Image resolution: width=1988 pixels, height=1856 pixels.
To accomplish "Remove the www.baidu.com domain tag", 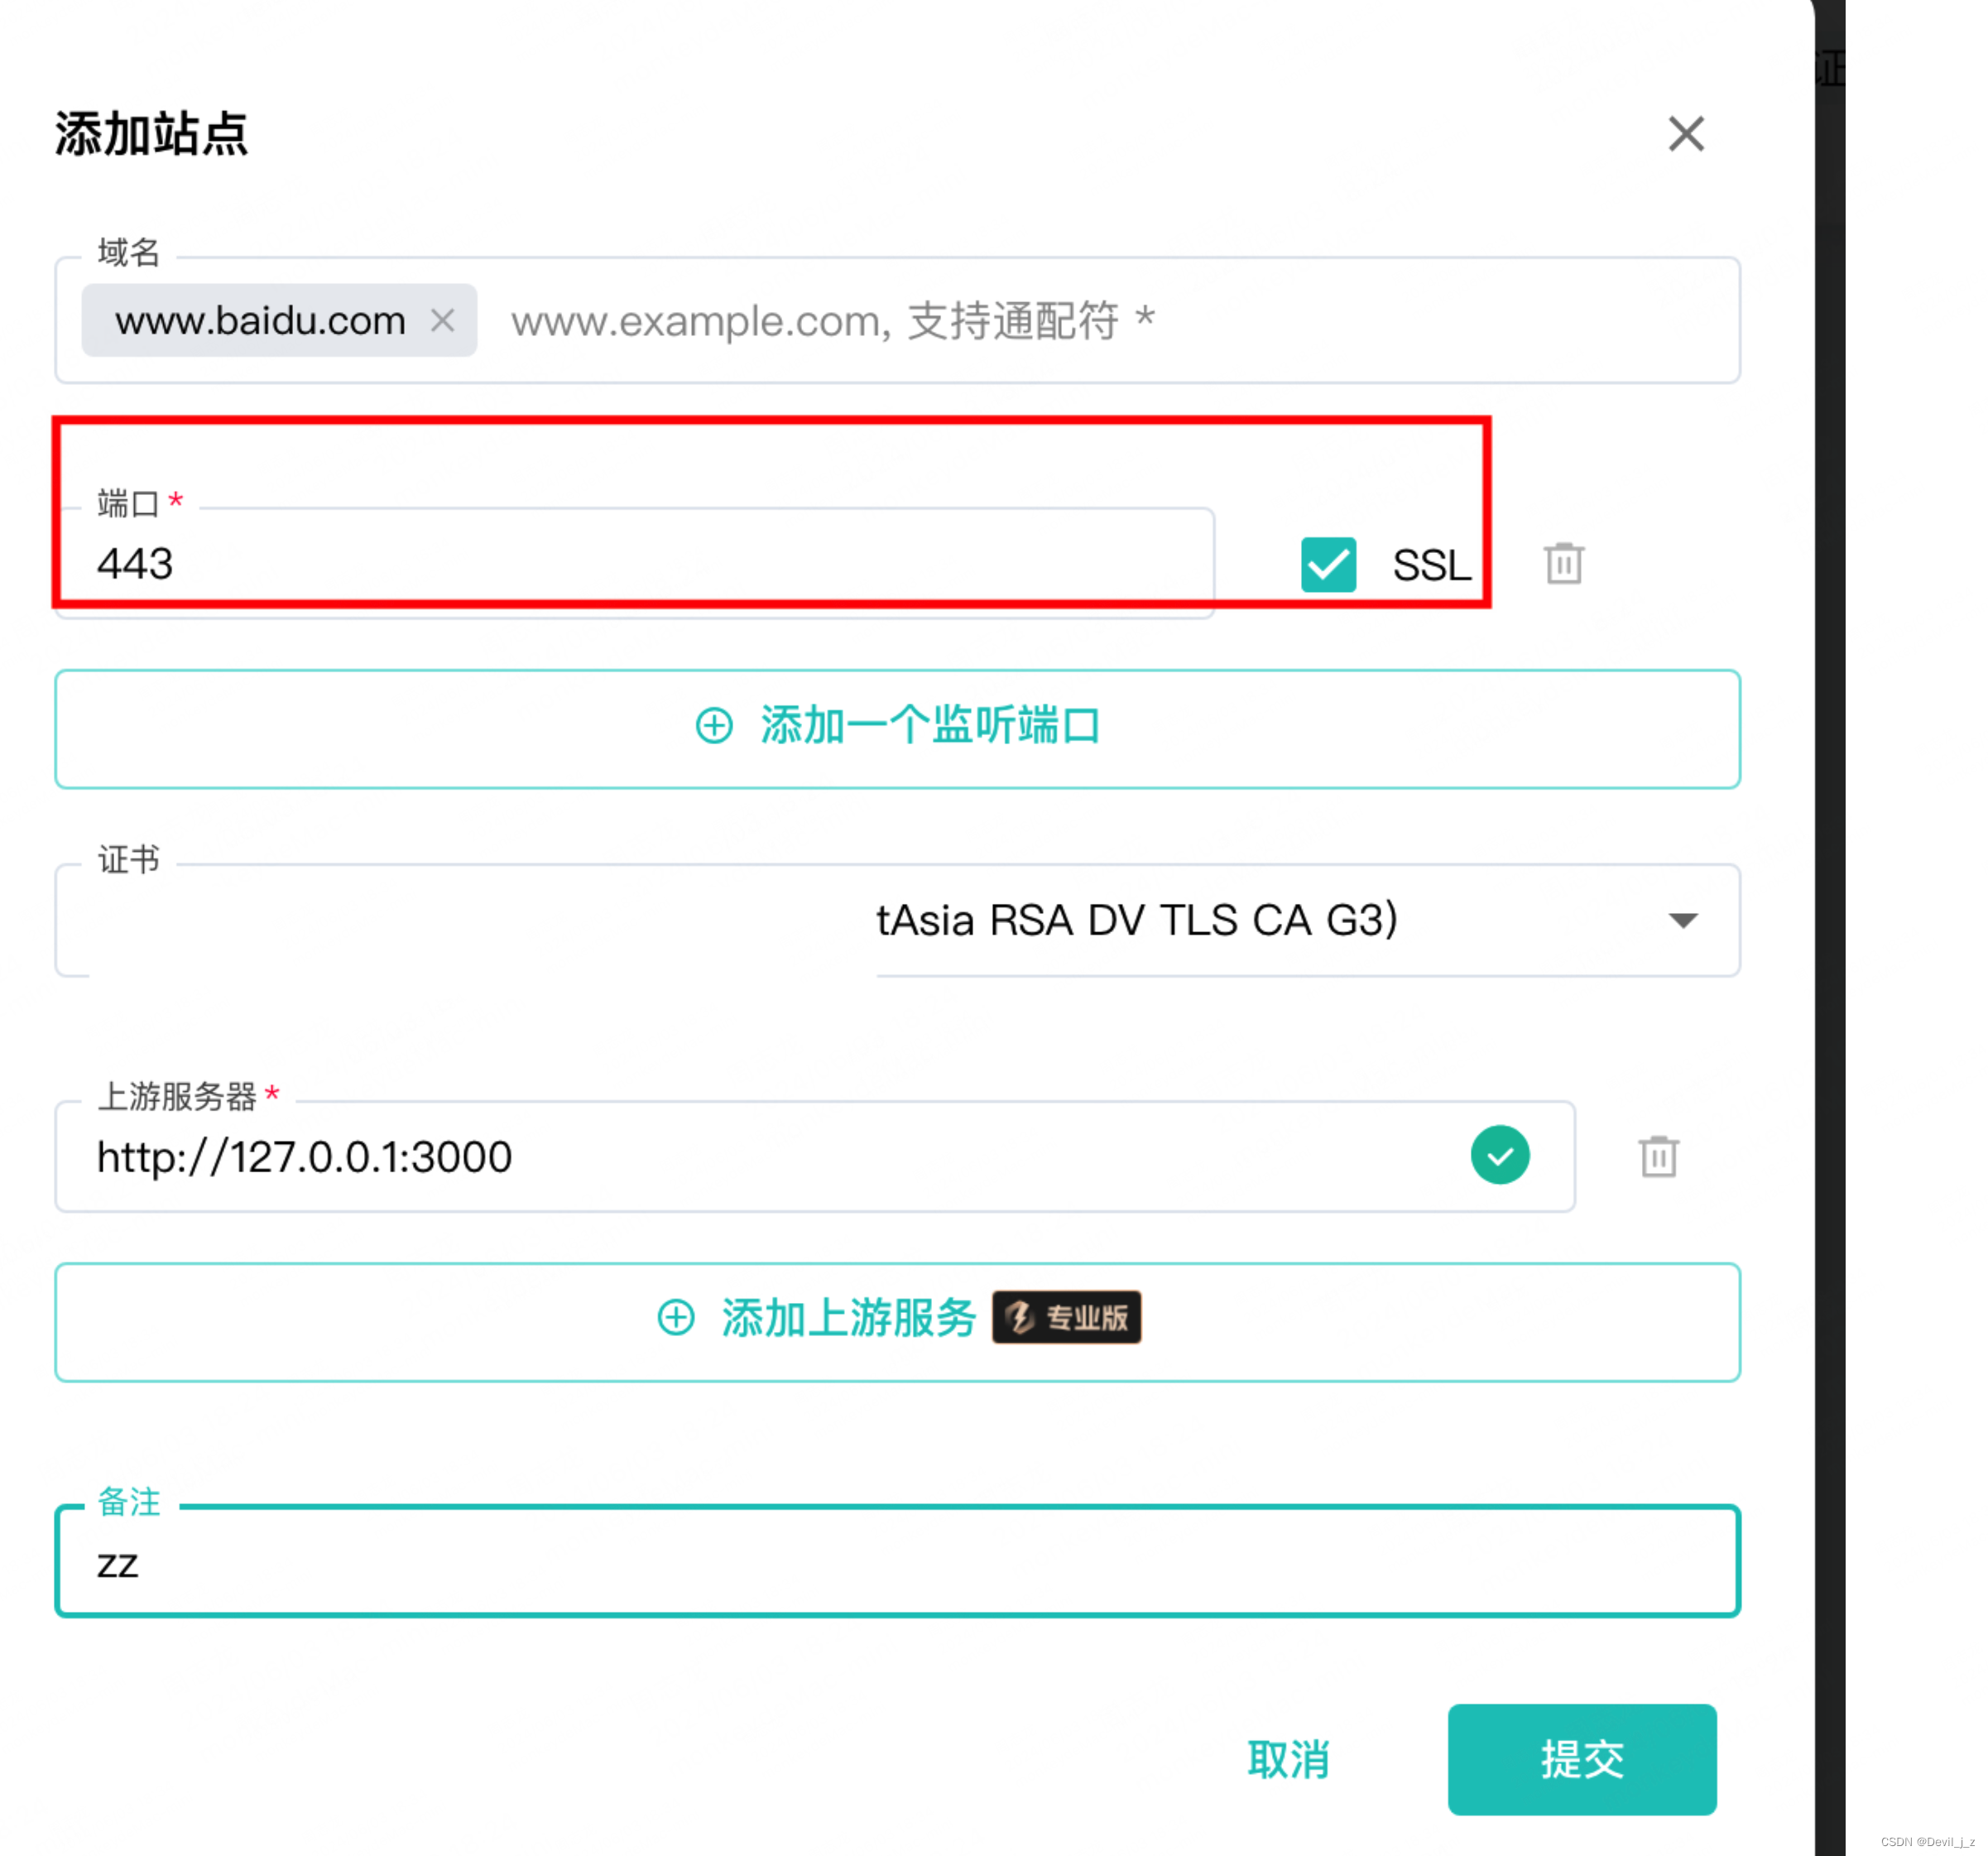I will (x=442, y=320).
